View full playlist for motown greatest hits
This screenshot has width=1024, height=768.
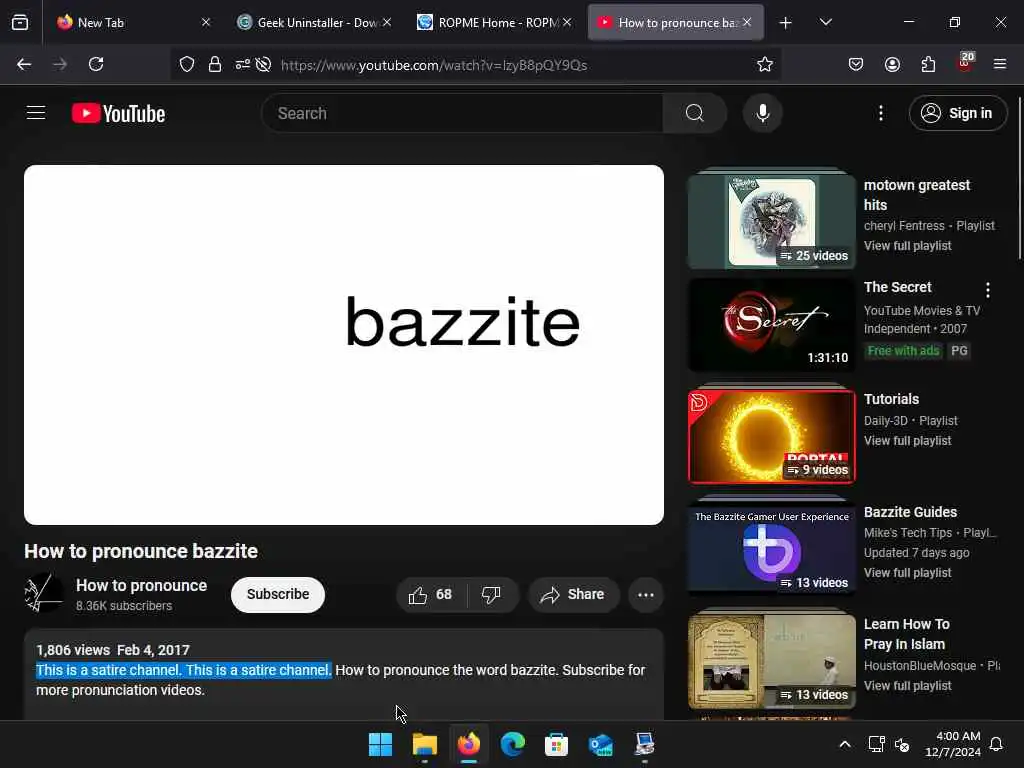click(907, 246)
